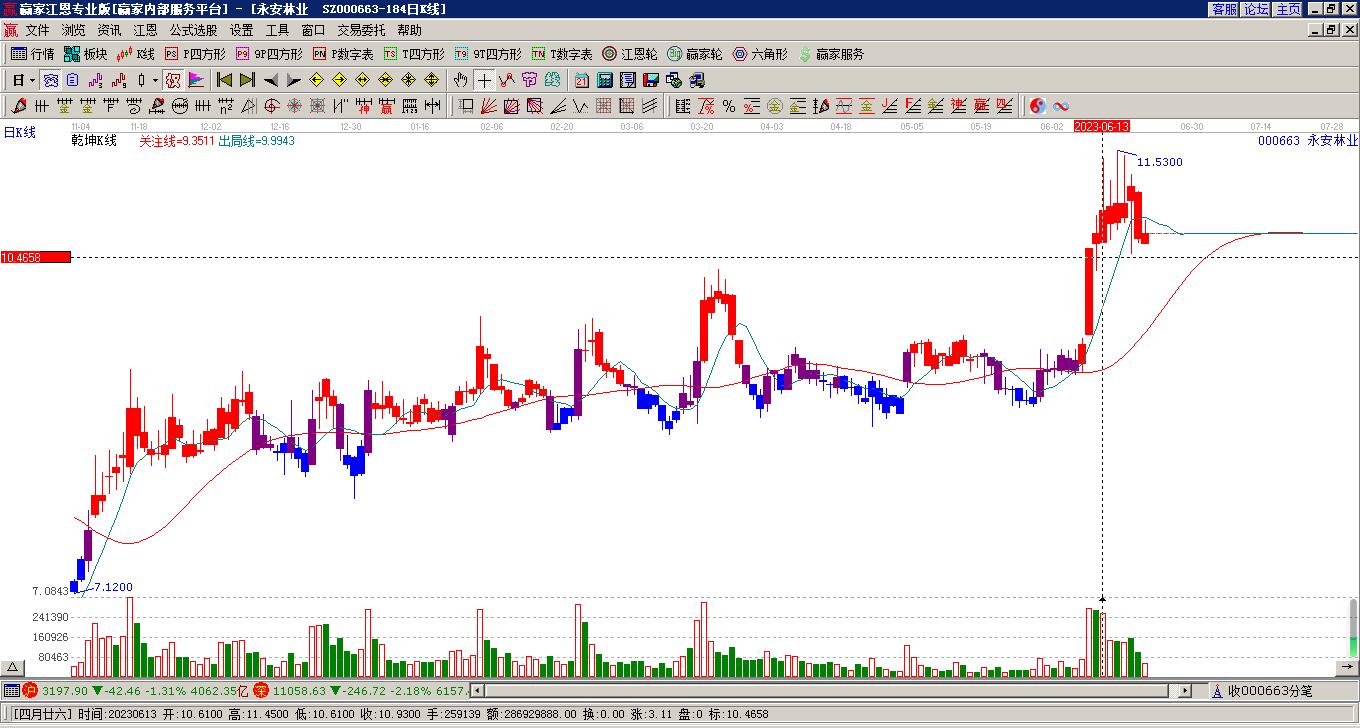Click the 日K线 label

point(20,132)
